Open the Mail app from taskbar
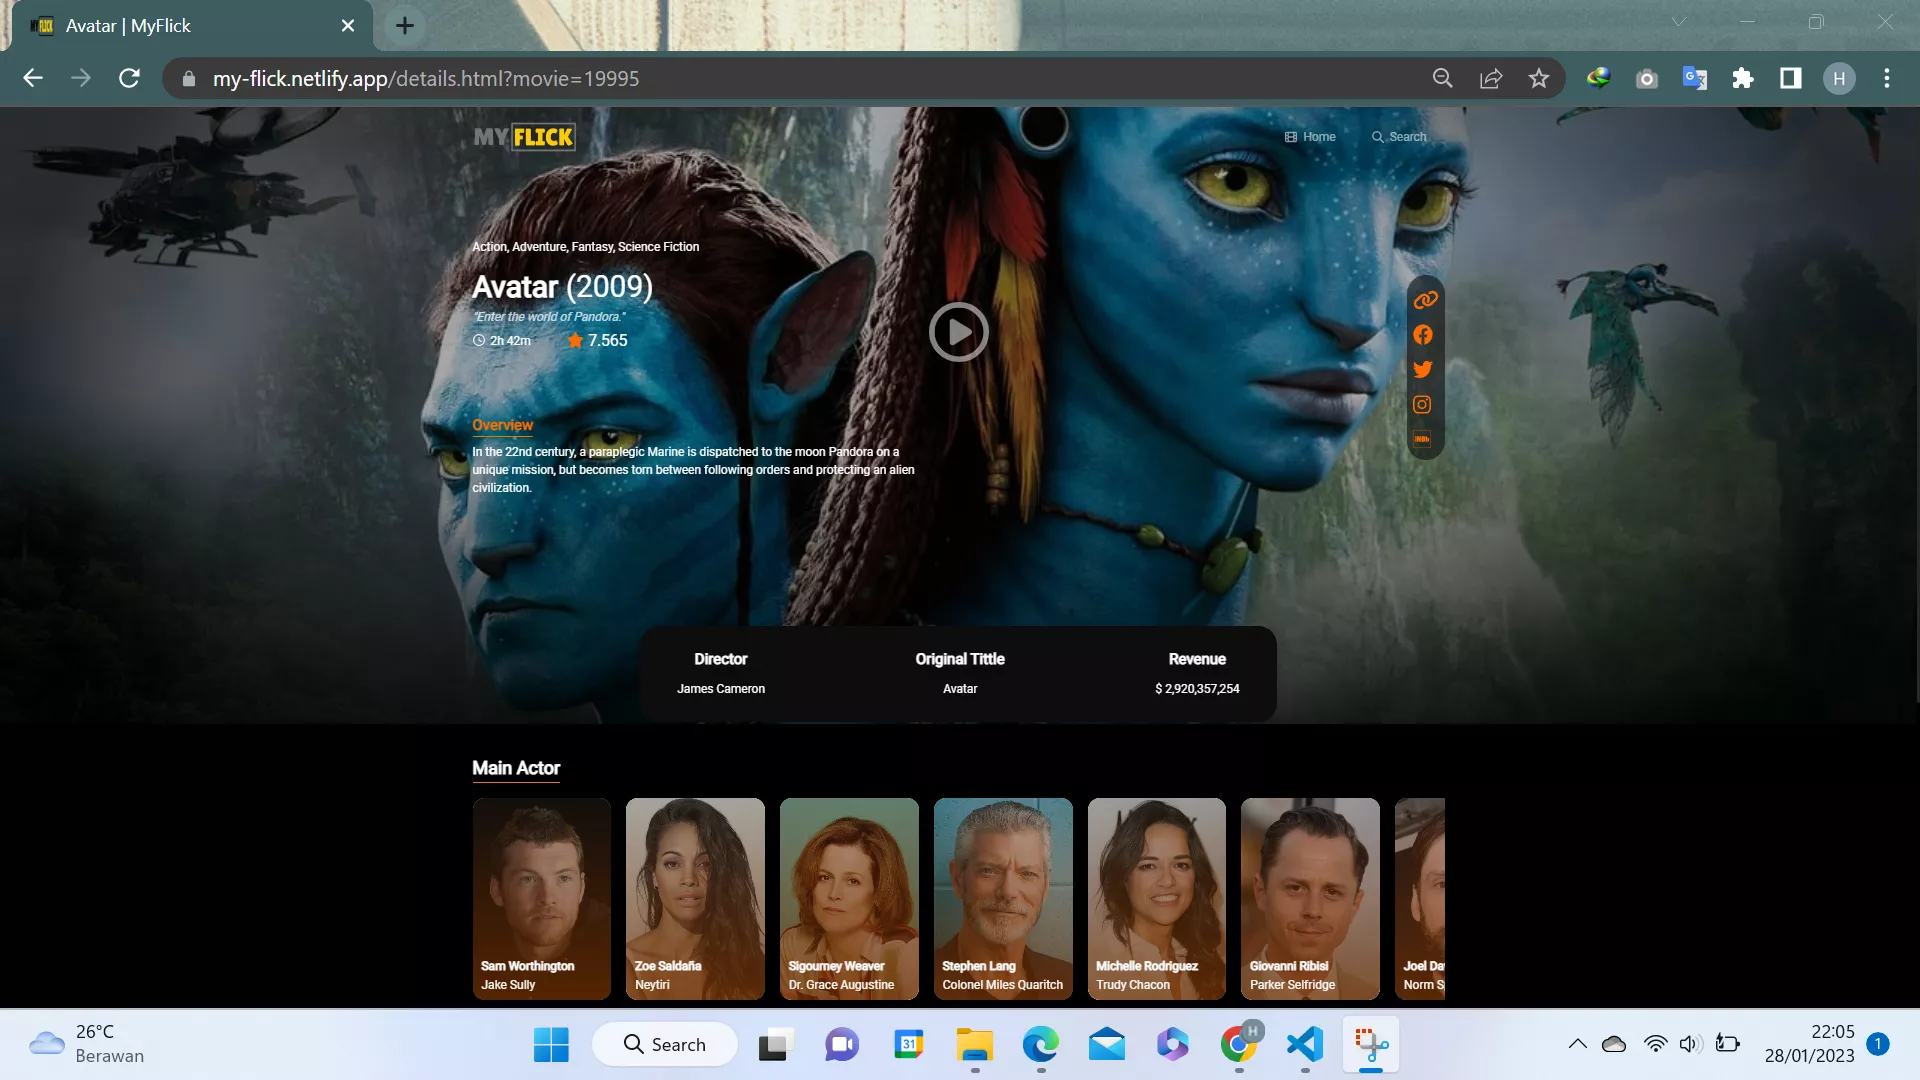 click(1107, 1045)
